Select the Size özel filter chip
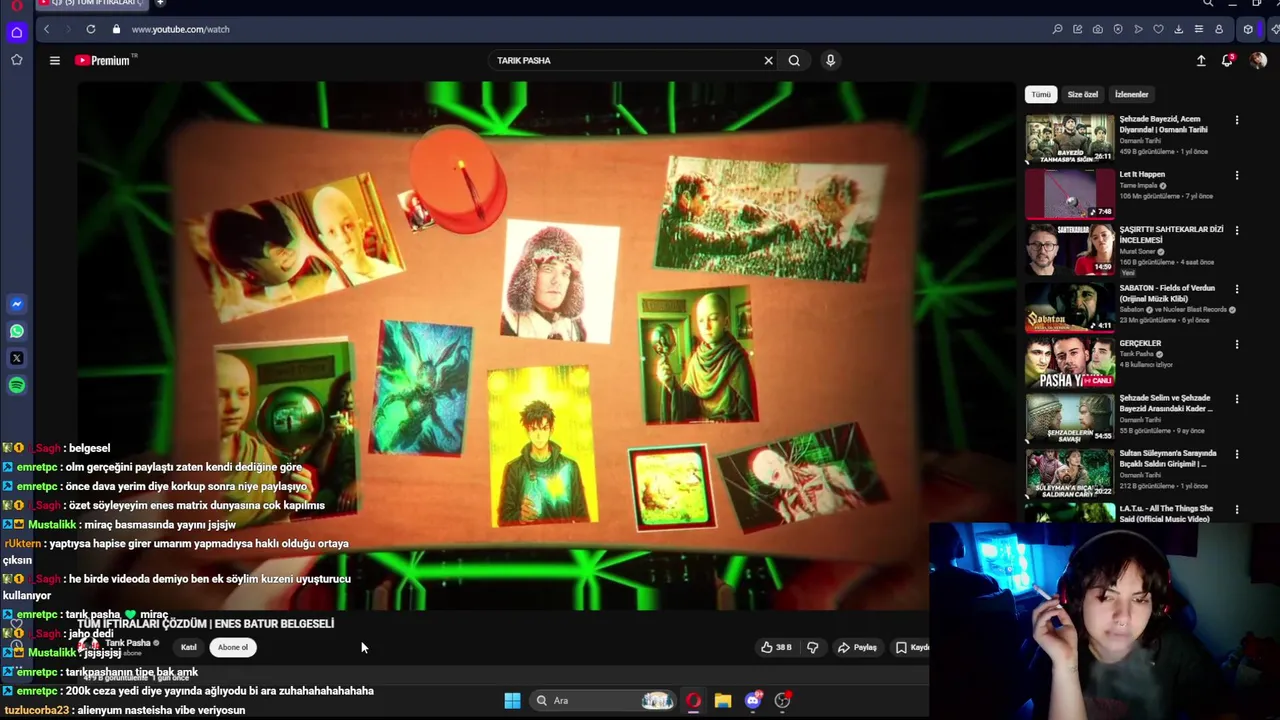 1082,94
